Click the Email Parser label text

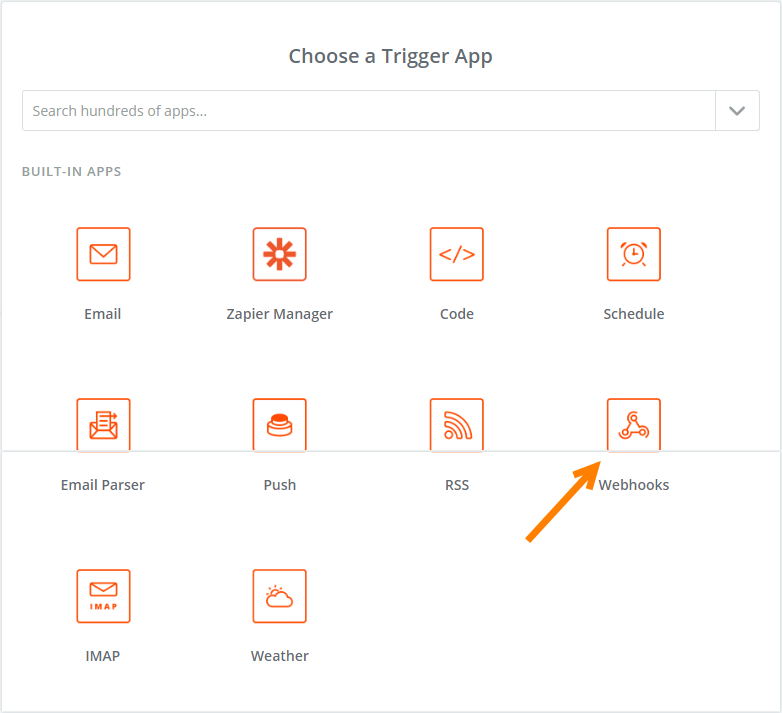[x=103, y=485]
